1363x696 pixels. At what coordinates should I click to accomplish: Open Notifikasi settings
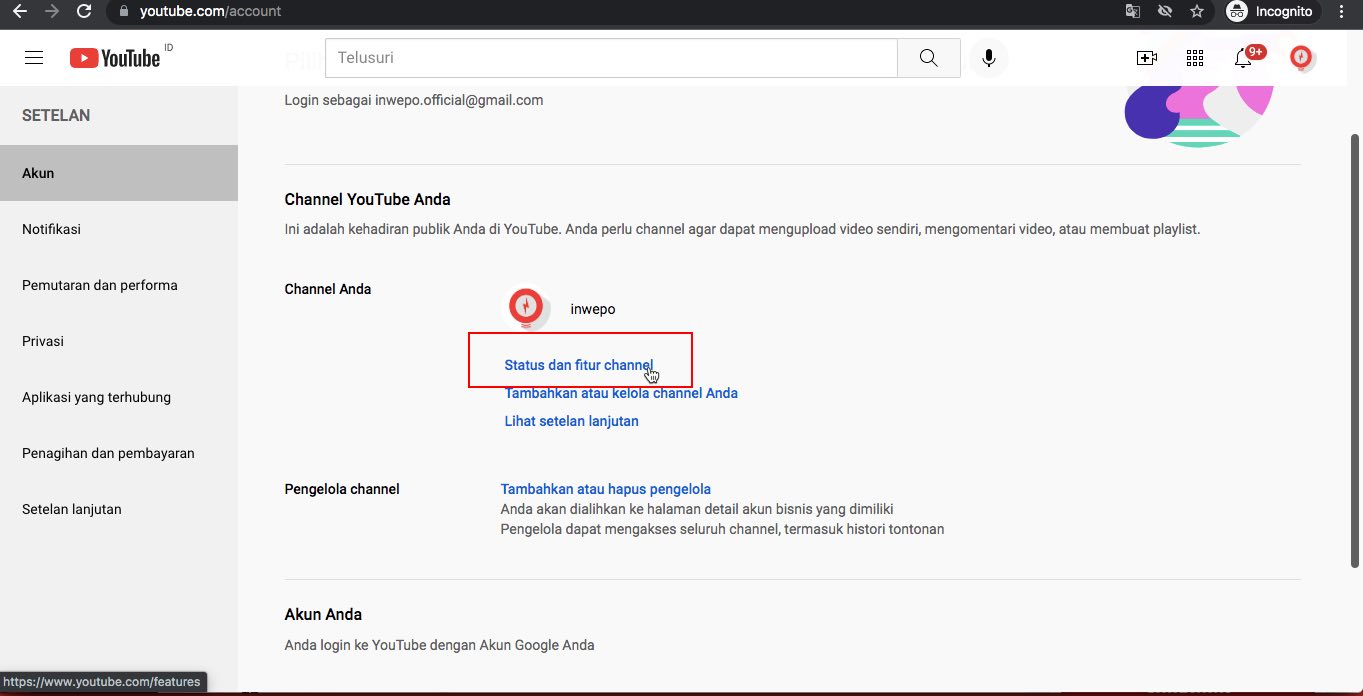click(x=119, y=229)
